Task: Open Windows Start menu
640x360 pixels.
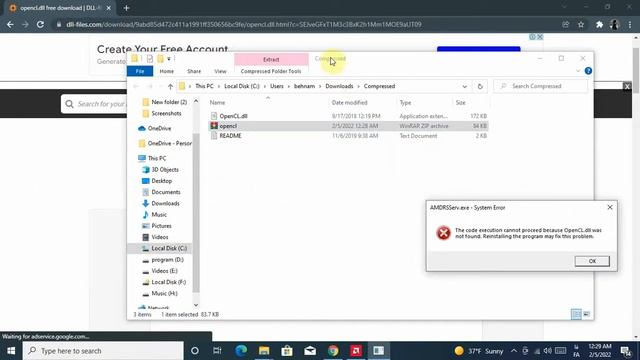Action: (11, 351)
